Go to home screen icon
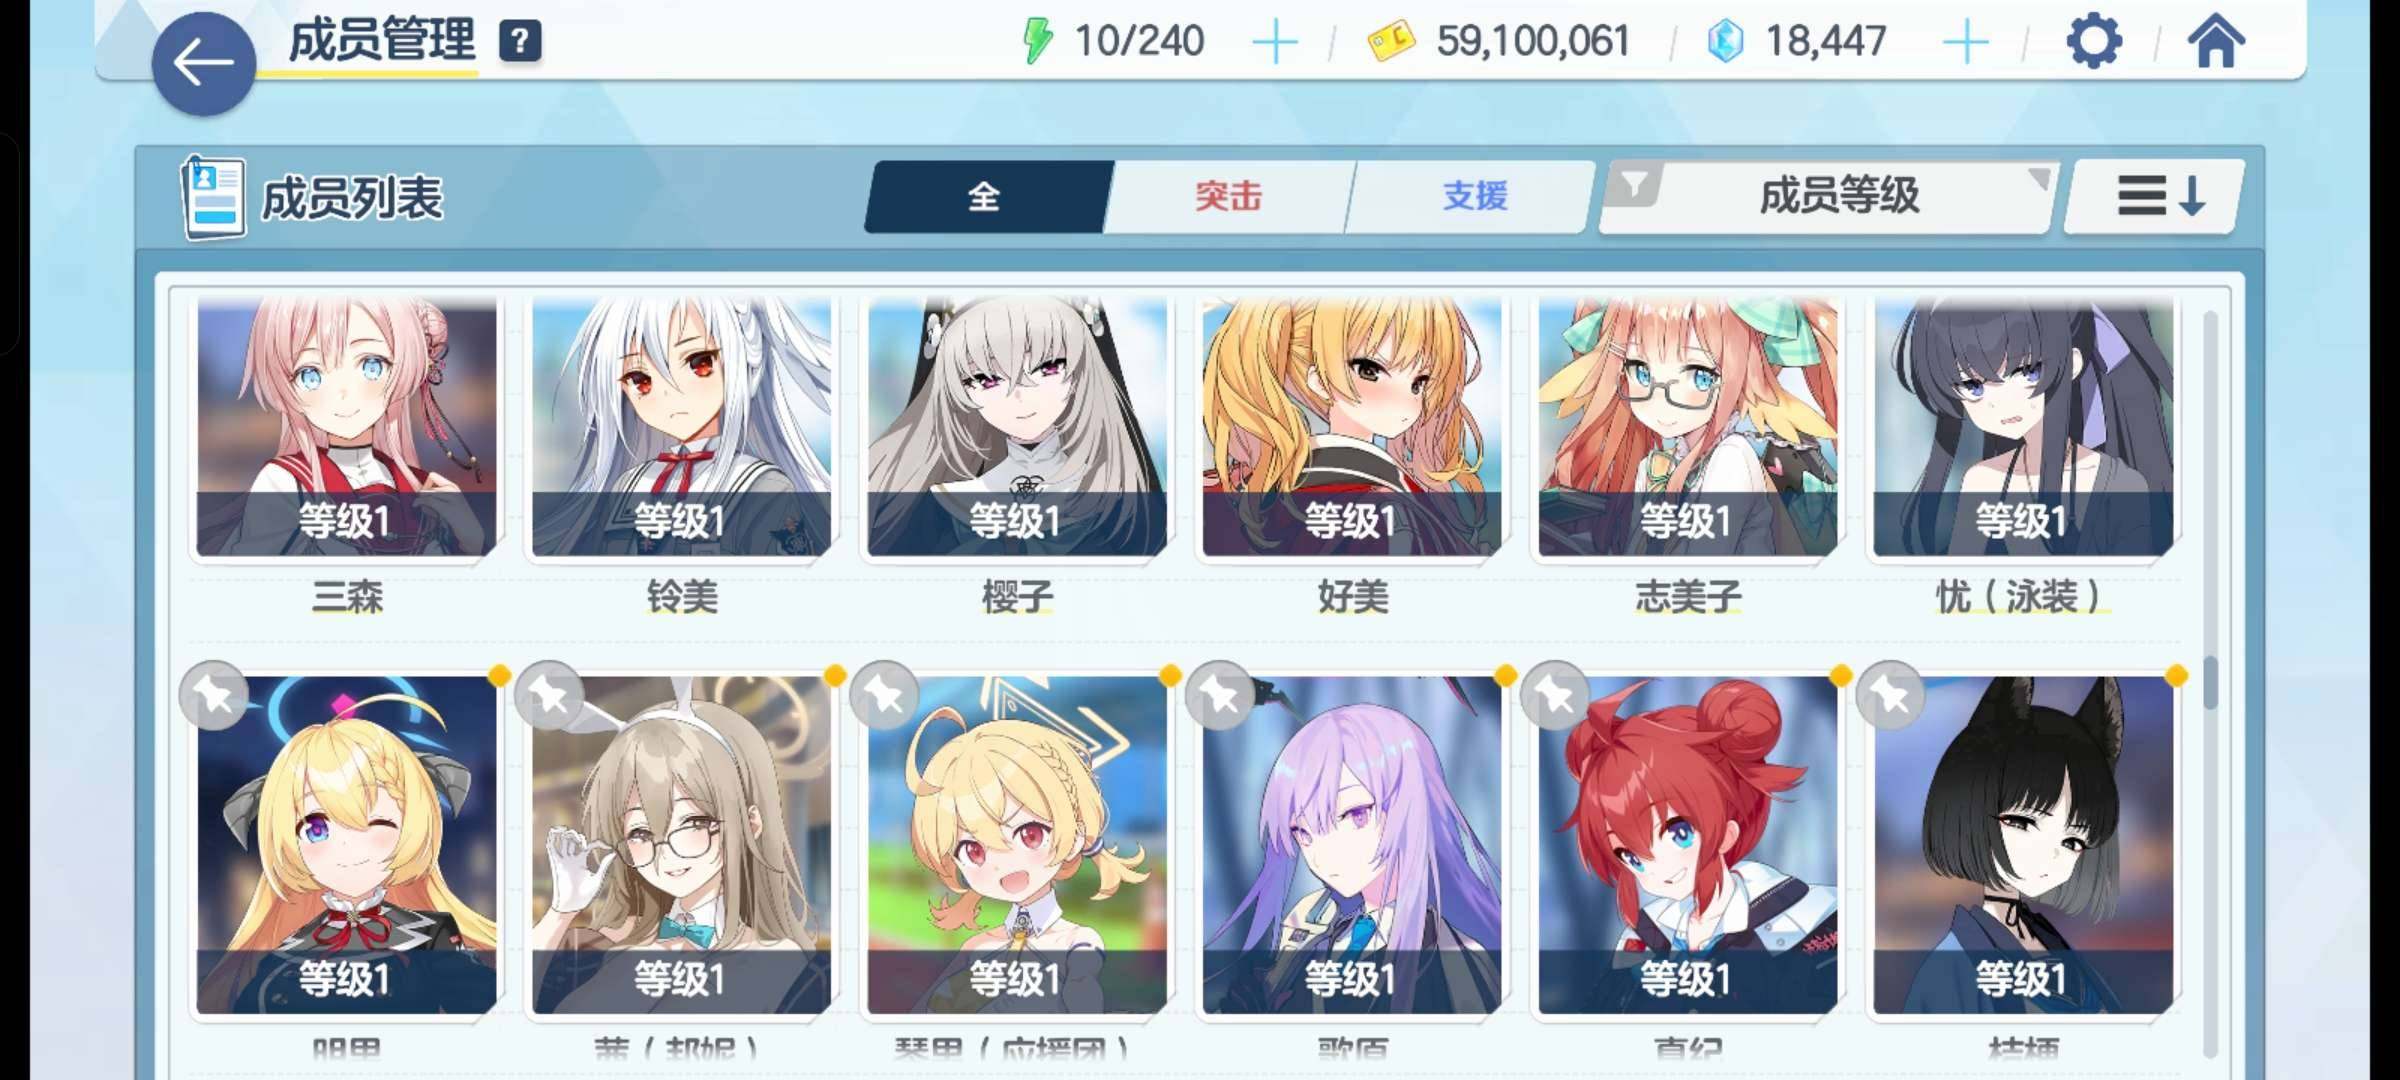 pyautogui.click(x=2216, y=42)
